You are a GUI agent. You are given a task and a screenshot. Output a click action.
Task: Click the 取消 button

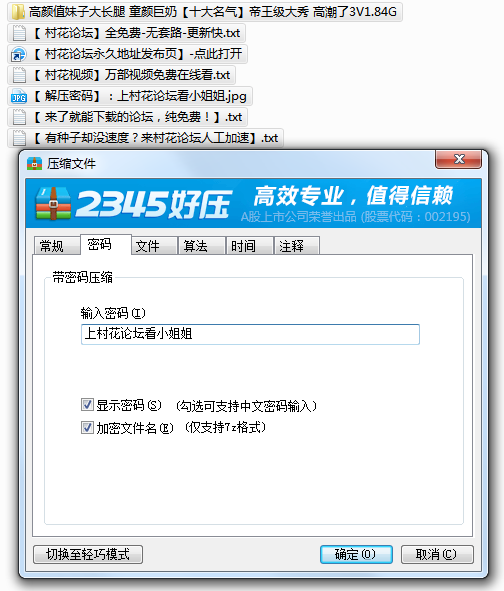click(x=437, y=554)
